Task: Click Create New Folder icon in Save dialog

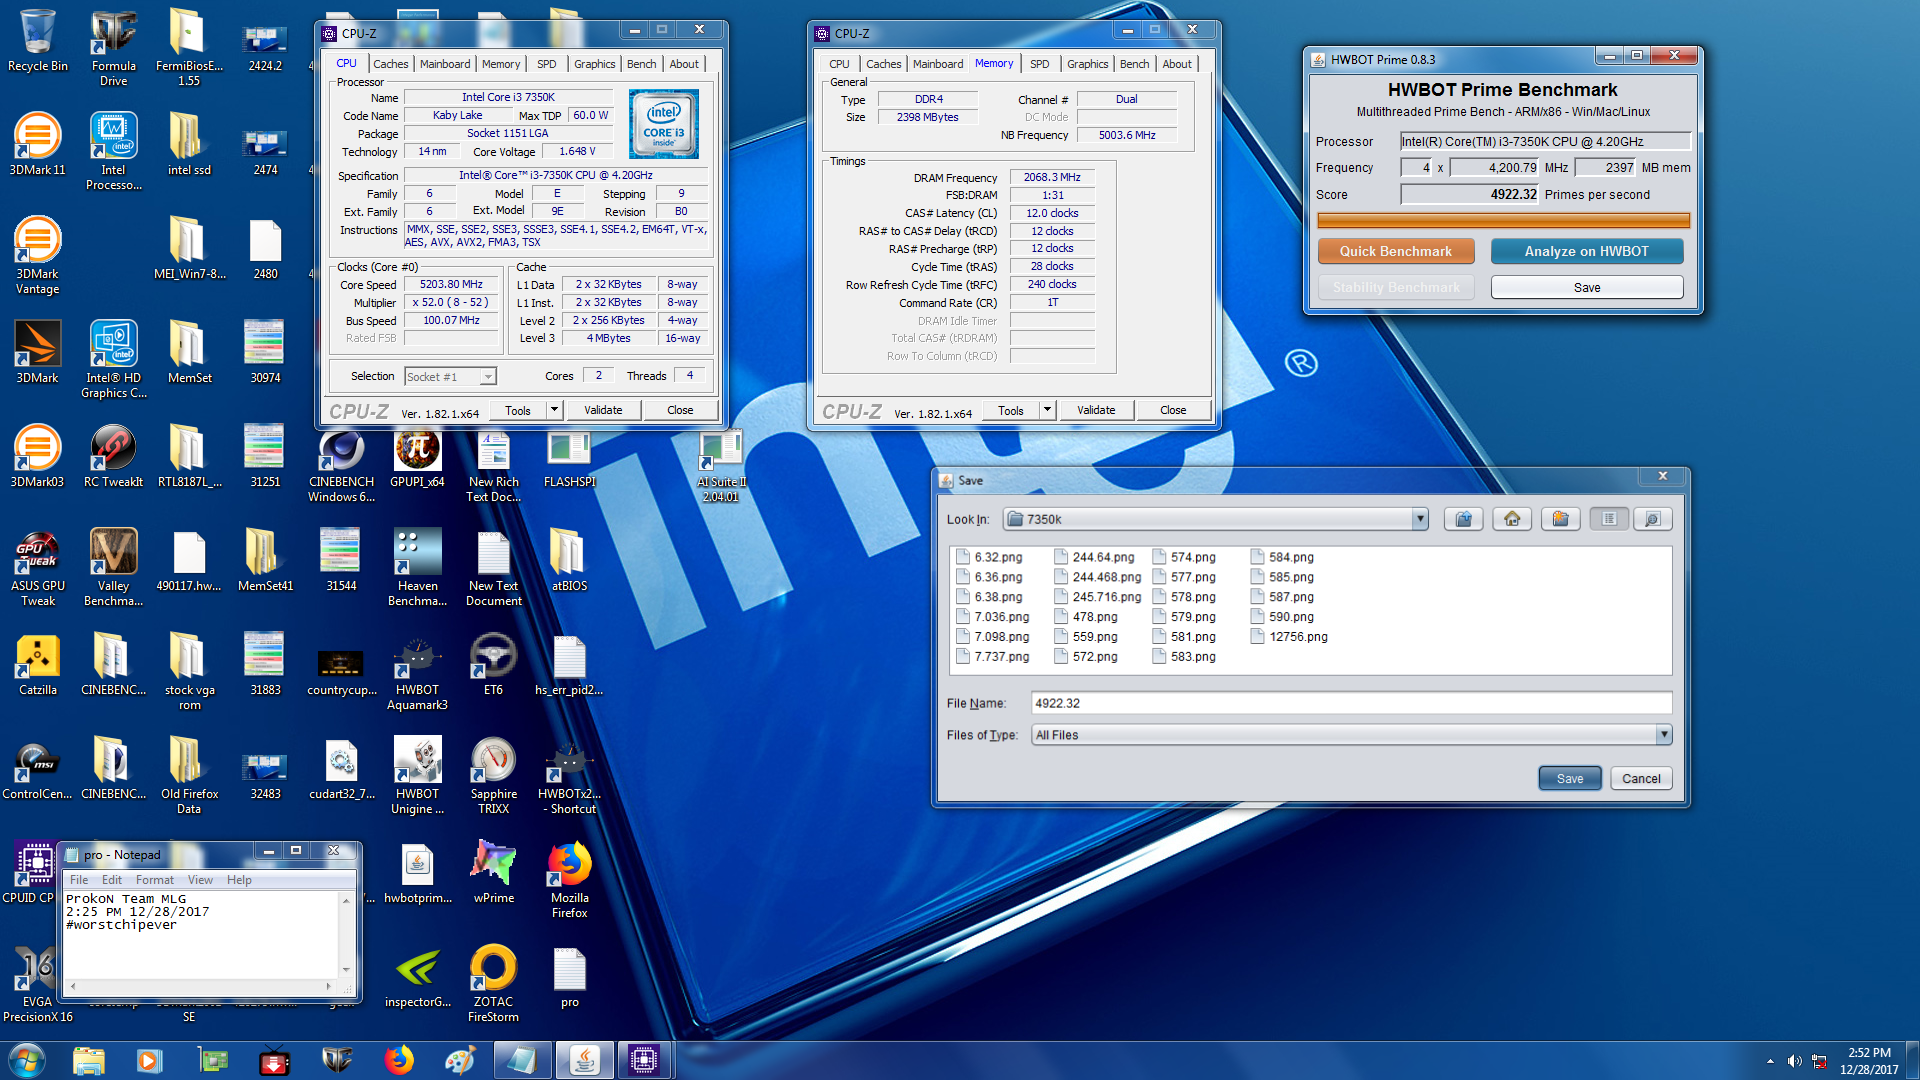Action: 1560,519
